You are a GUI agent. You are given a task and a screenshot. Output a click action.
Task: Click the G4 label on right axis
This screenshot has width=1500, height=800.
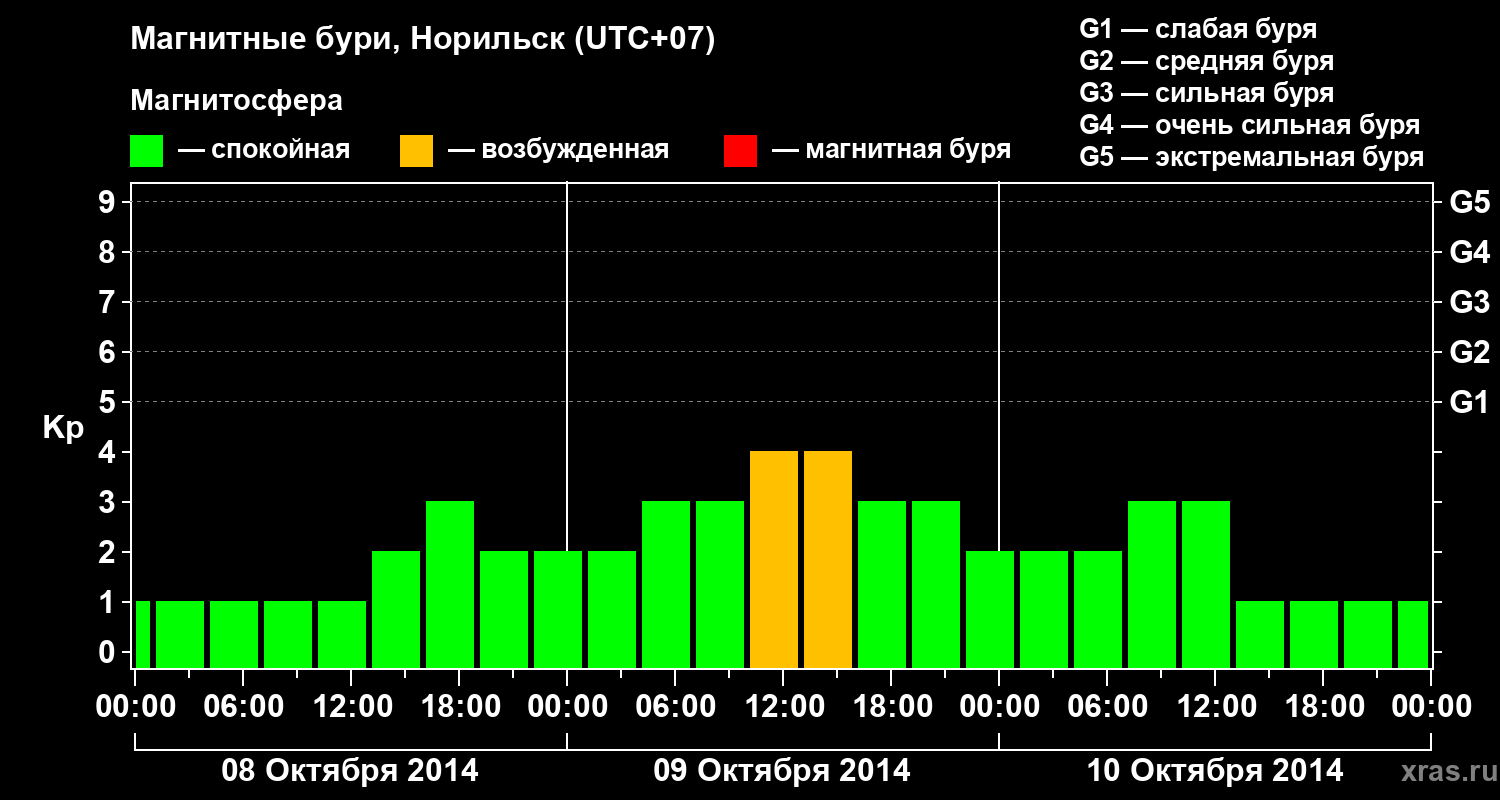click(1469, 252)
